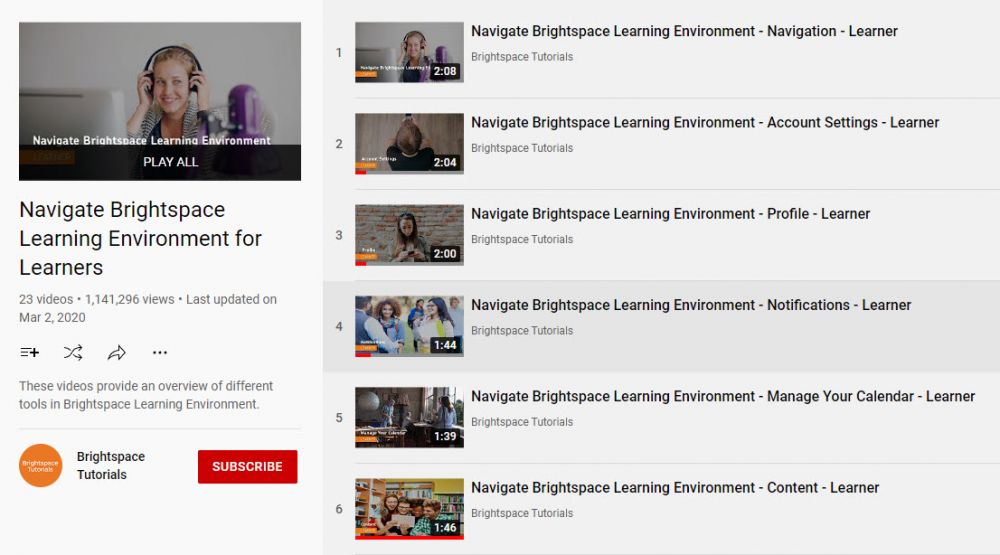The width and height of the screenshot is (1000, 555).
Task: Click title 'Manage Your Calendar - Learner' link
Action: 723,396
